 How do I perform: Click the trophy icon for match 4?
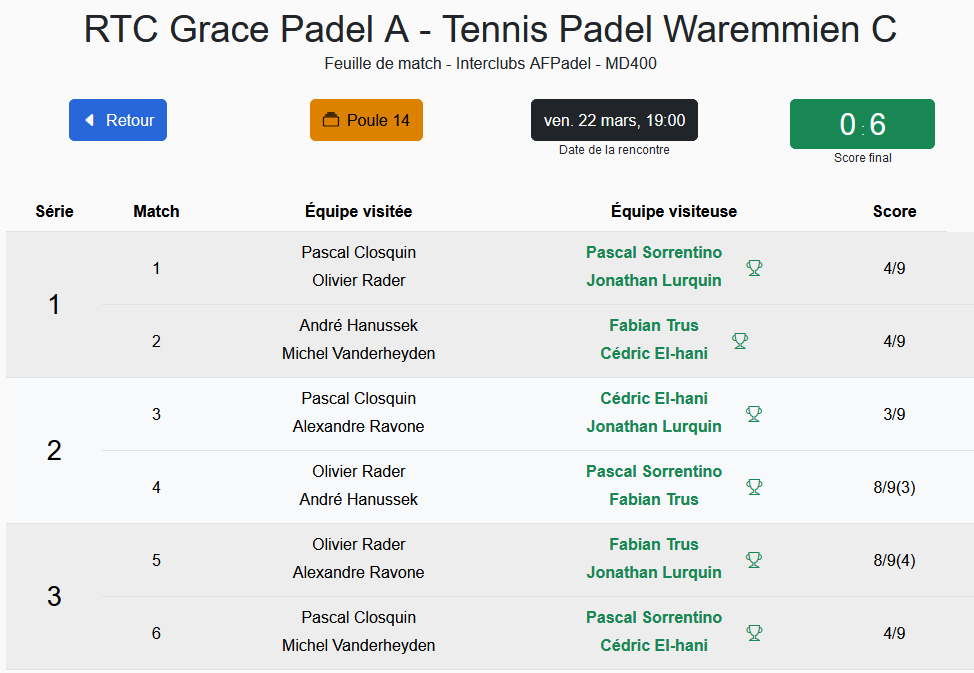click(754, 486)
